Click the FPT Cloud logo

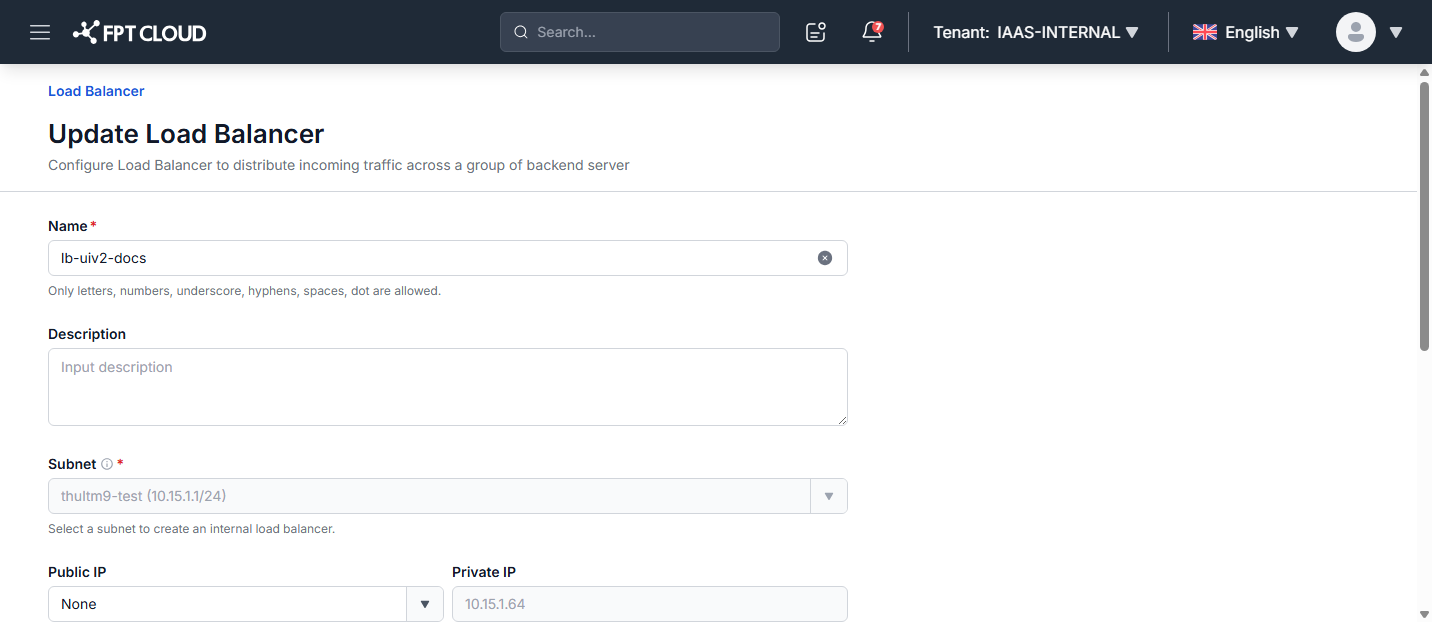(x=140, y=32)
